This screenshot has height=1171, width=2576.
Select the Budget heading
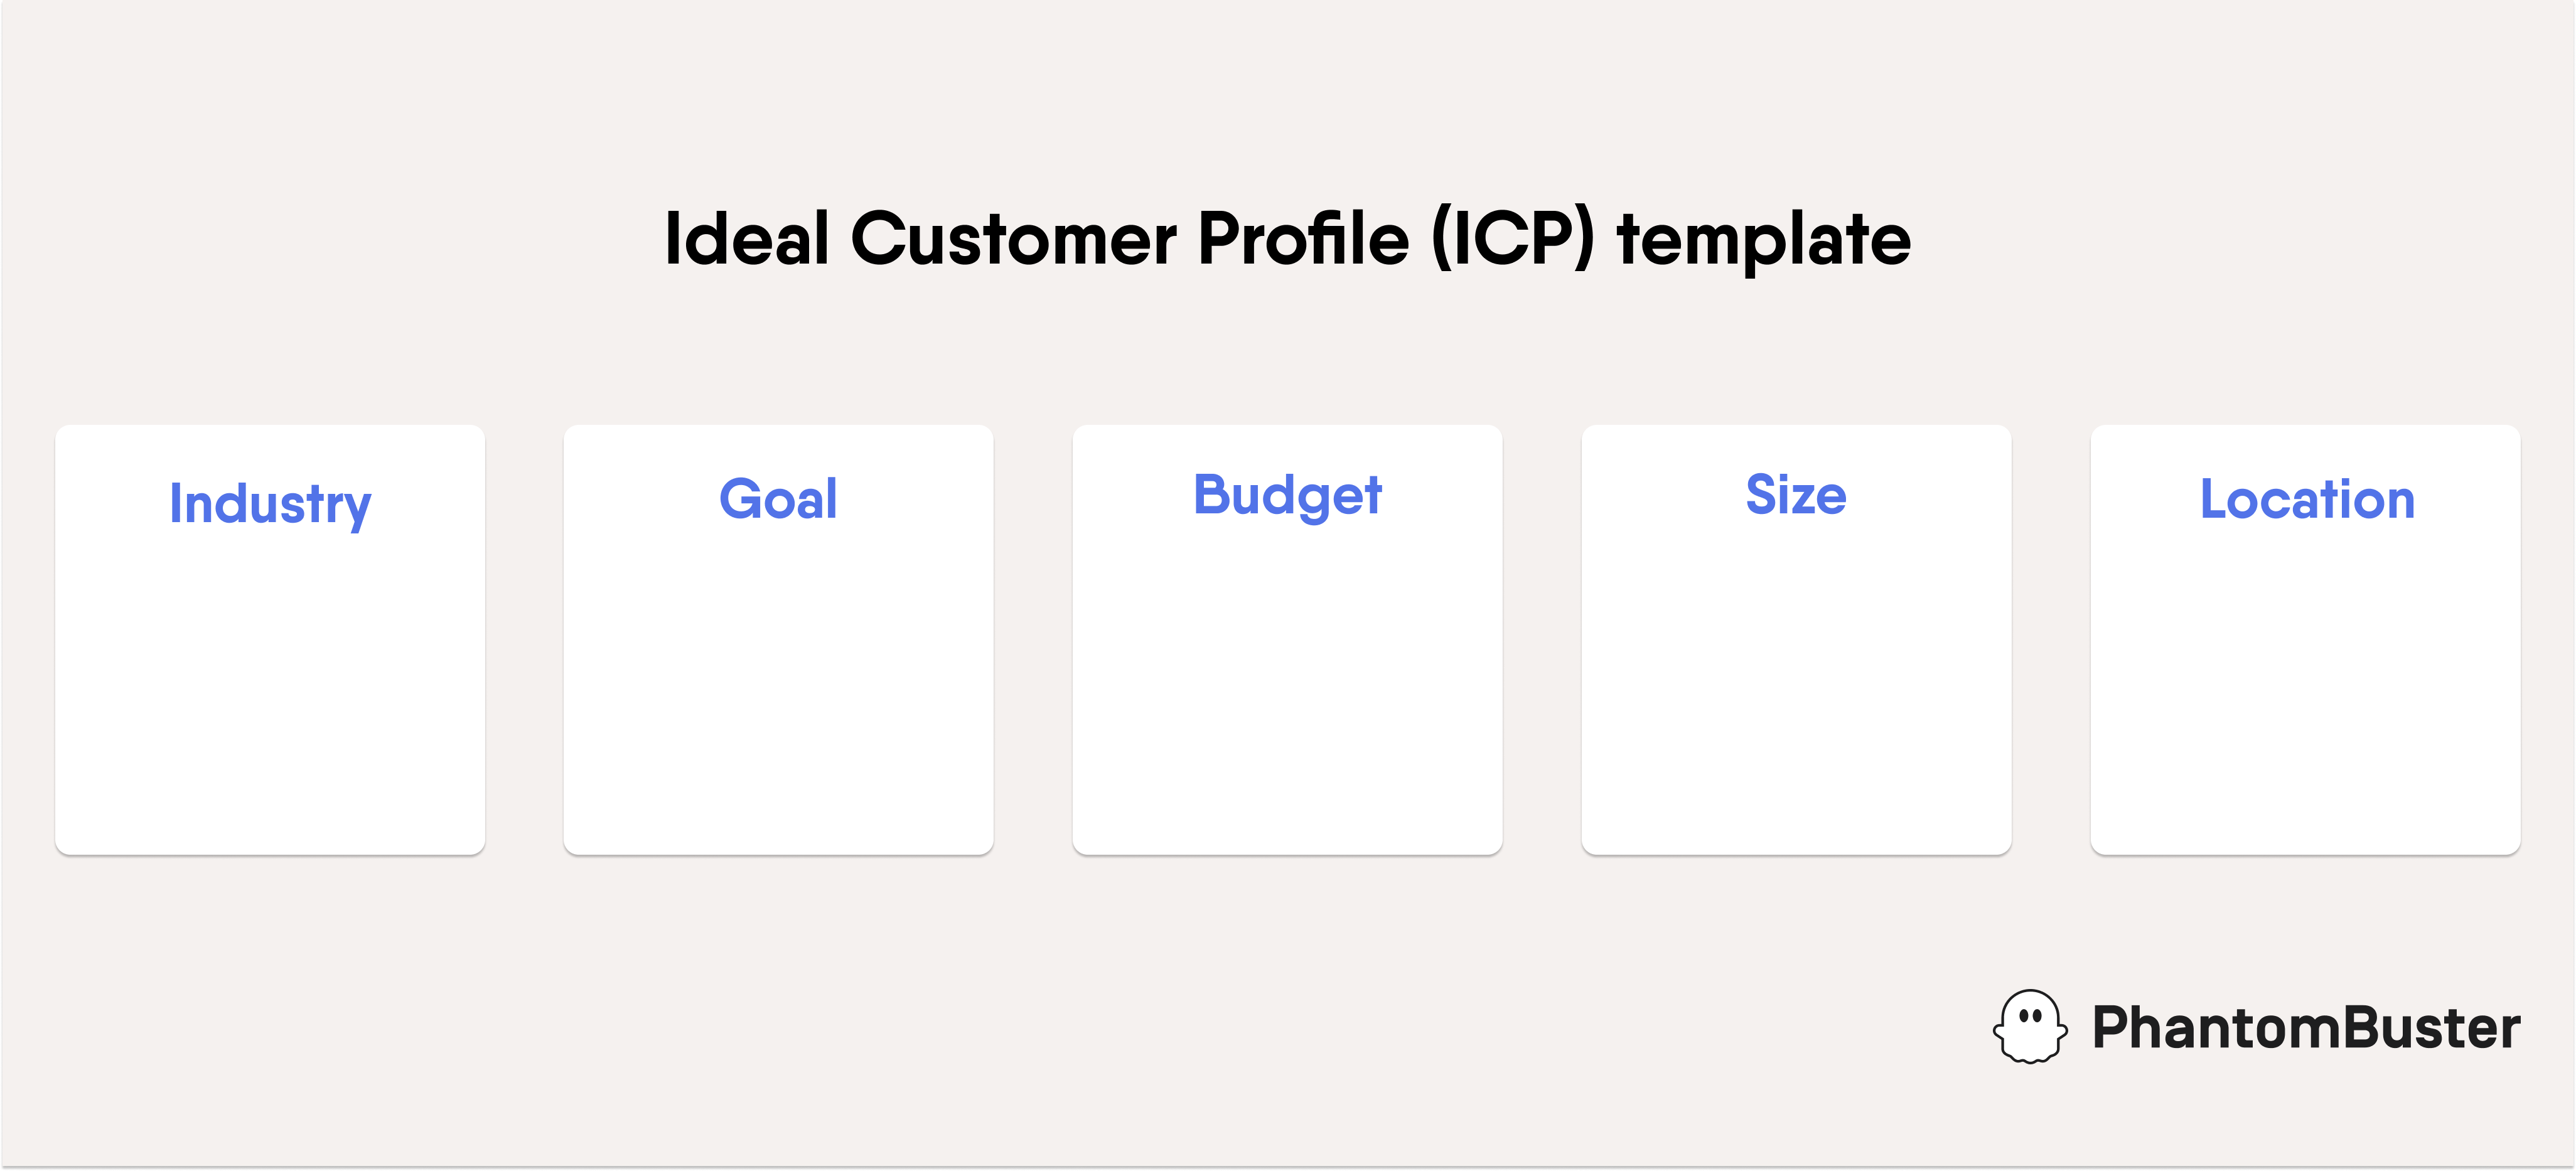tap(1287, 496)
